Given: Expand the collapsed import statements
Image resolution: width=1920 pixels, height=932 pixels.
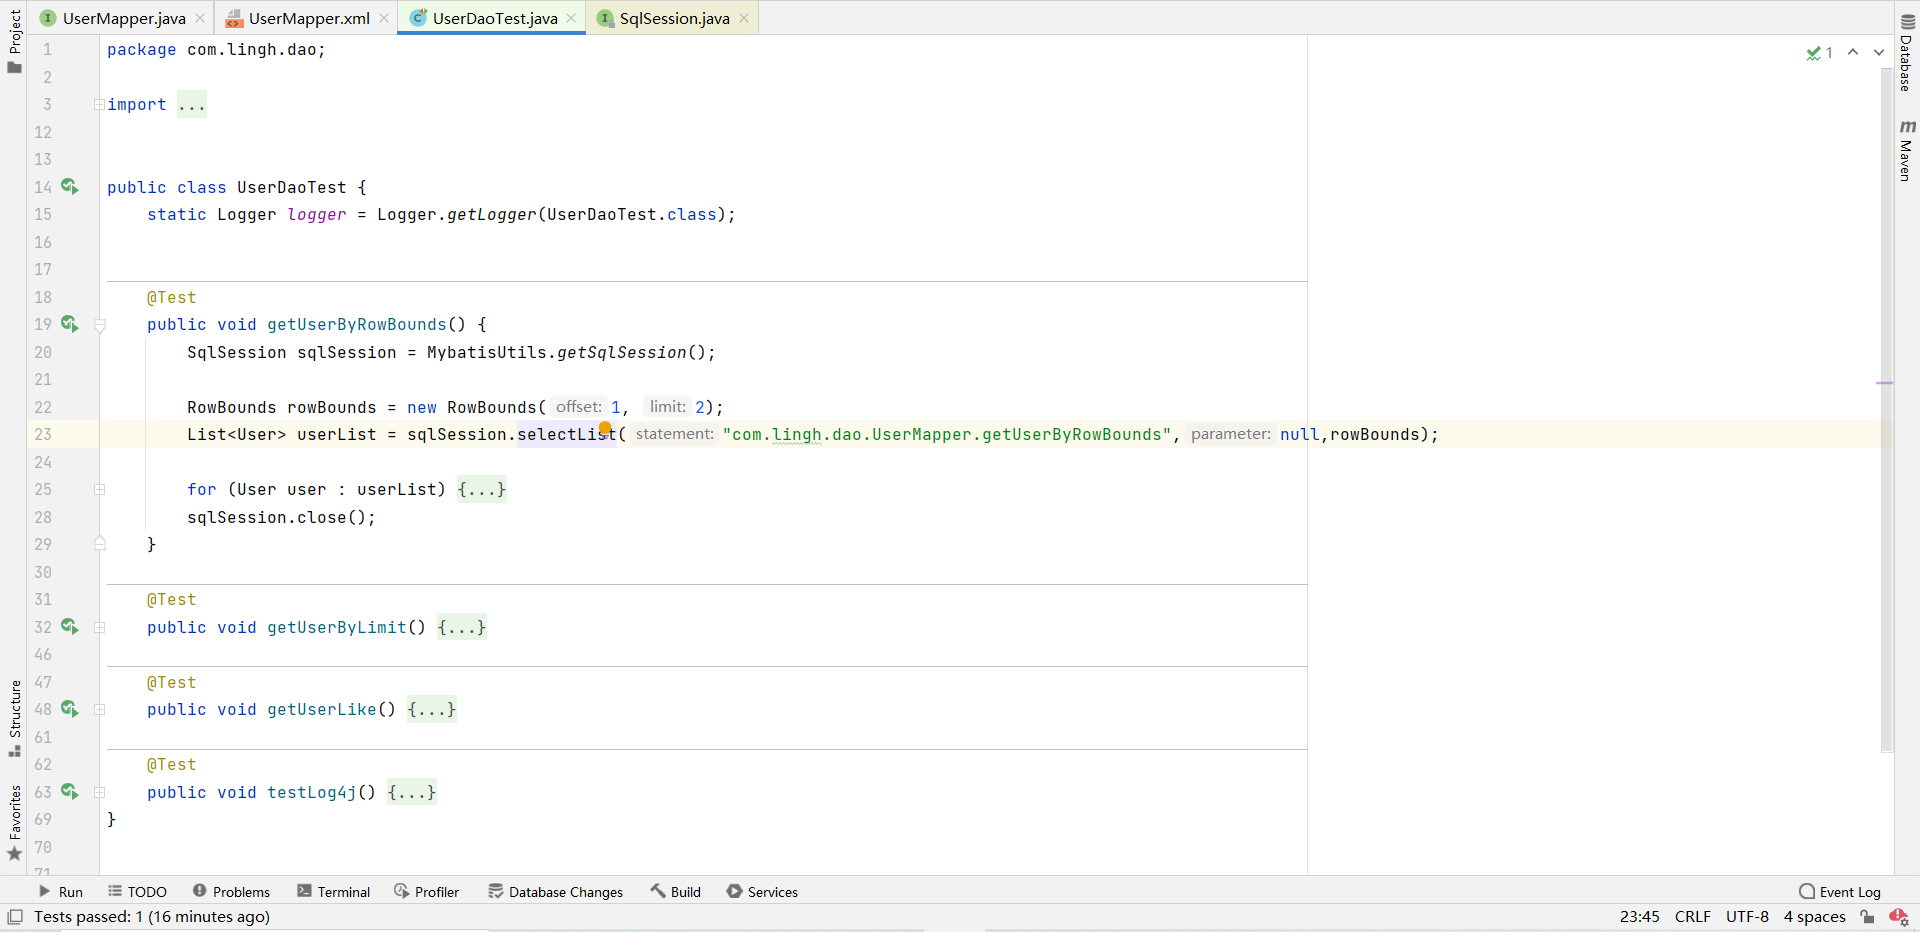Looking at the screenshot, I should 99,104.
